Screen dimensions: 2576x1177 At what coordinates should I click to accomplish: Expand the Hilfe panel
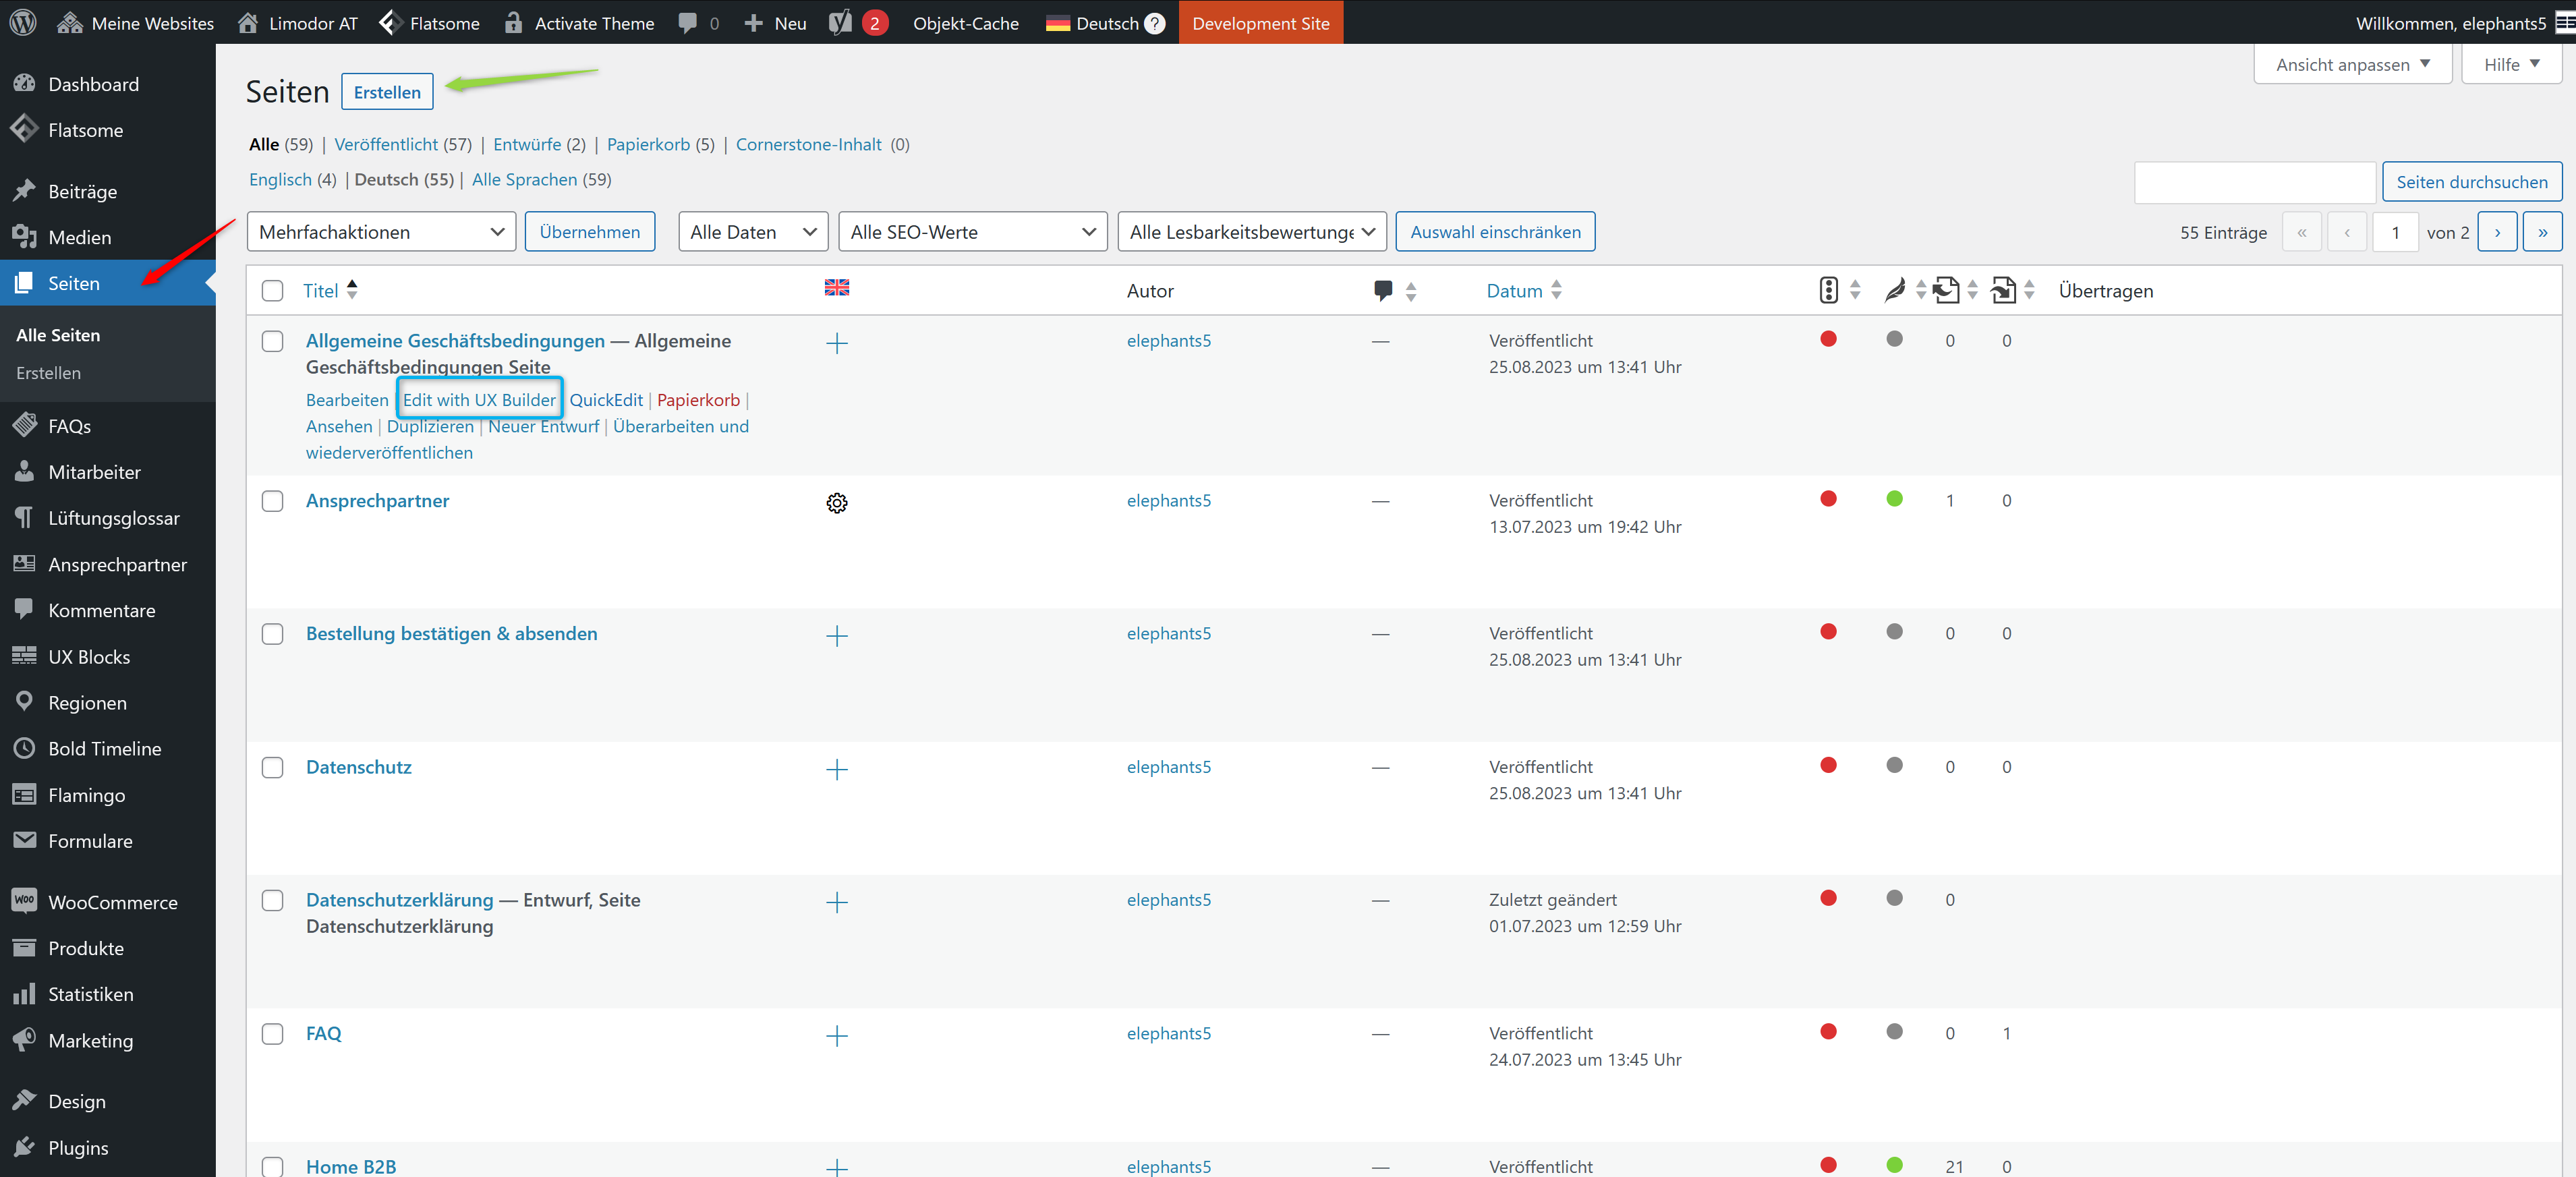click(2510, 64)
